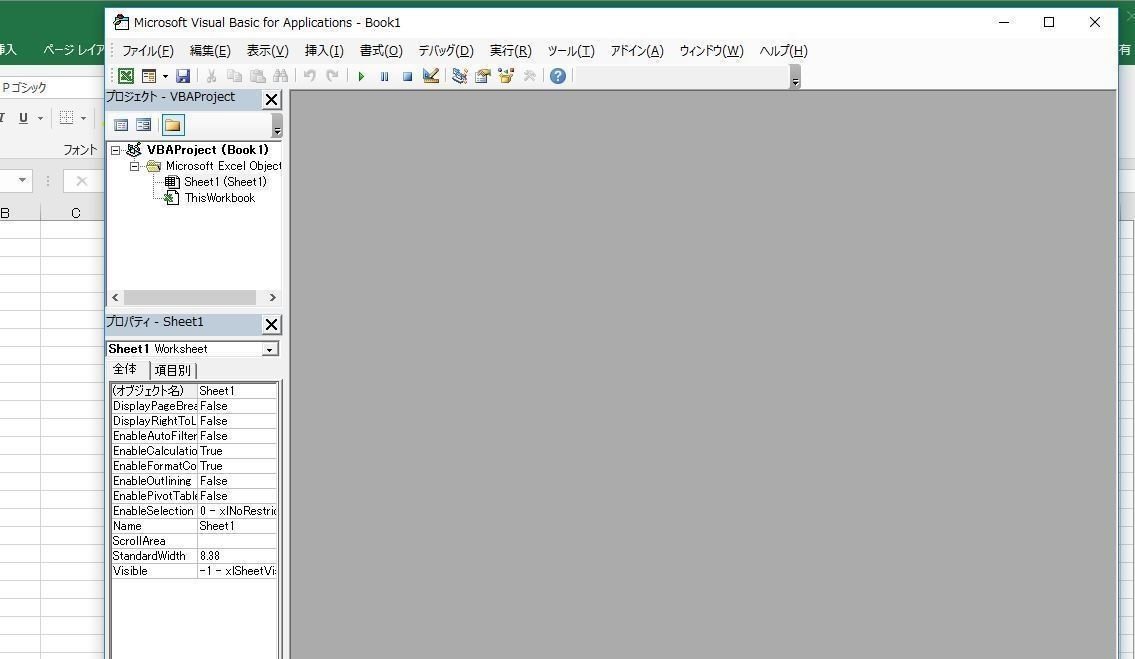The height and width of the screenshot is (659, 1135).
Task: Save Book1 using the Save icon
Action: tap(183, 75)
